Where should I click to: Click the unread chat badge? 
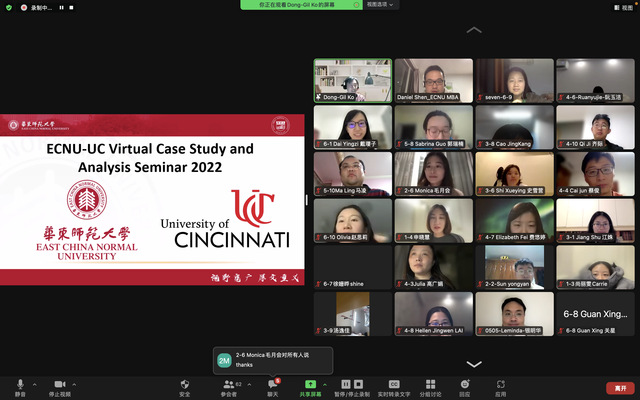tap(278, 381)
